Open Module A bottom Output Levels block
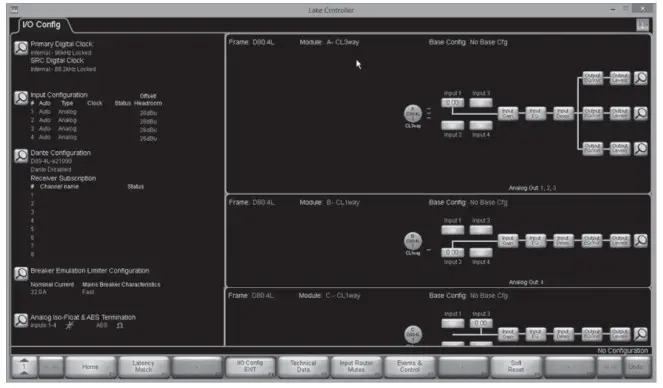663x388 pixels. 620,148
